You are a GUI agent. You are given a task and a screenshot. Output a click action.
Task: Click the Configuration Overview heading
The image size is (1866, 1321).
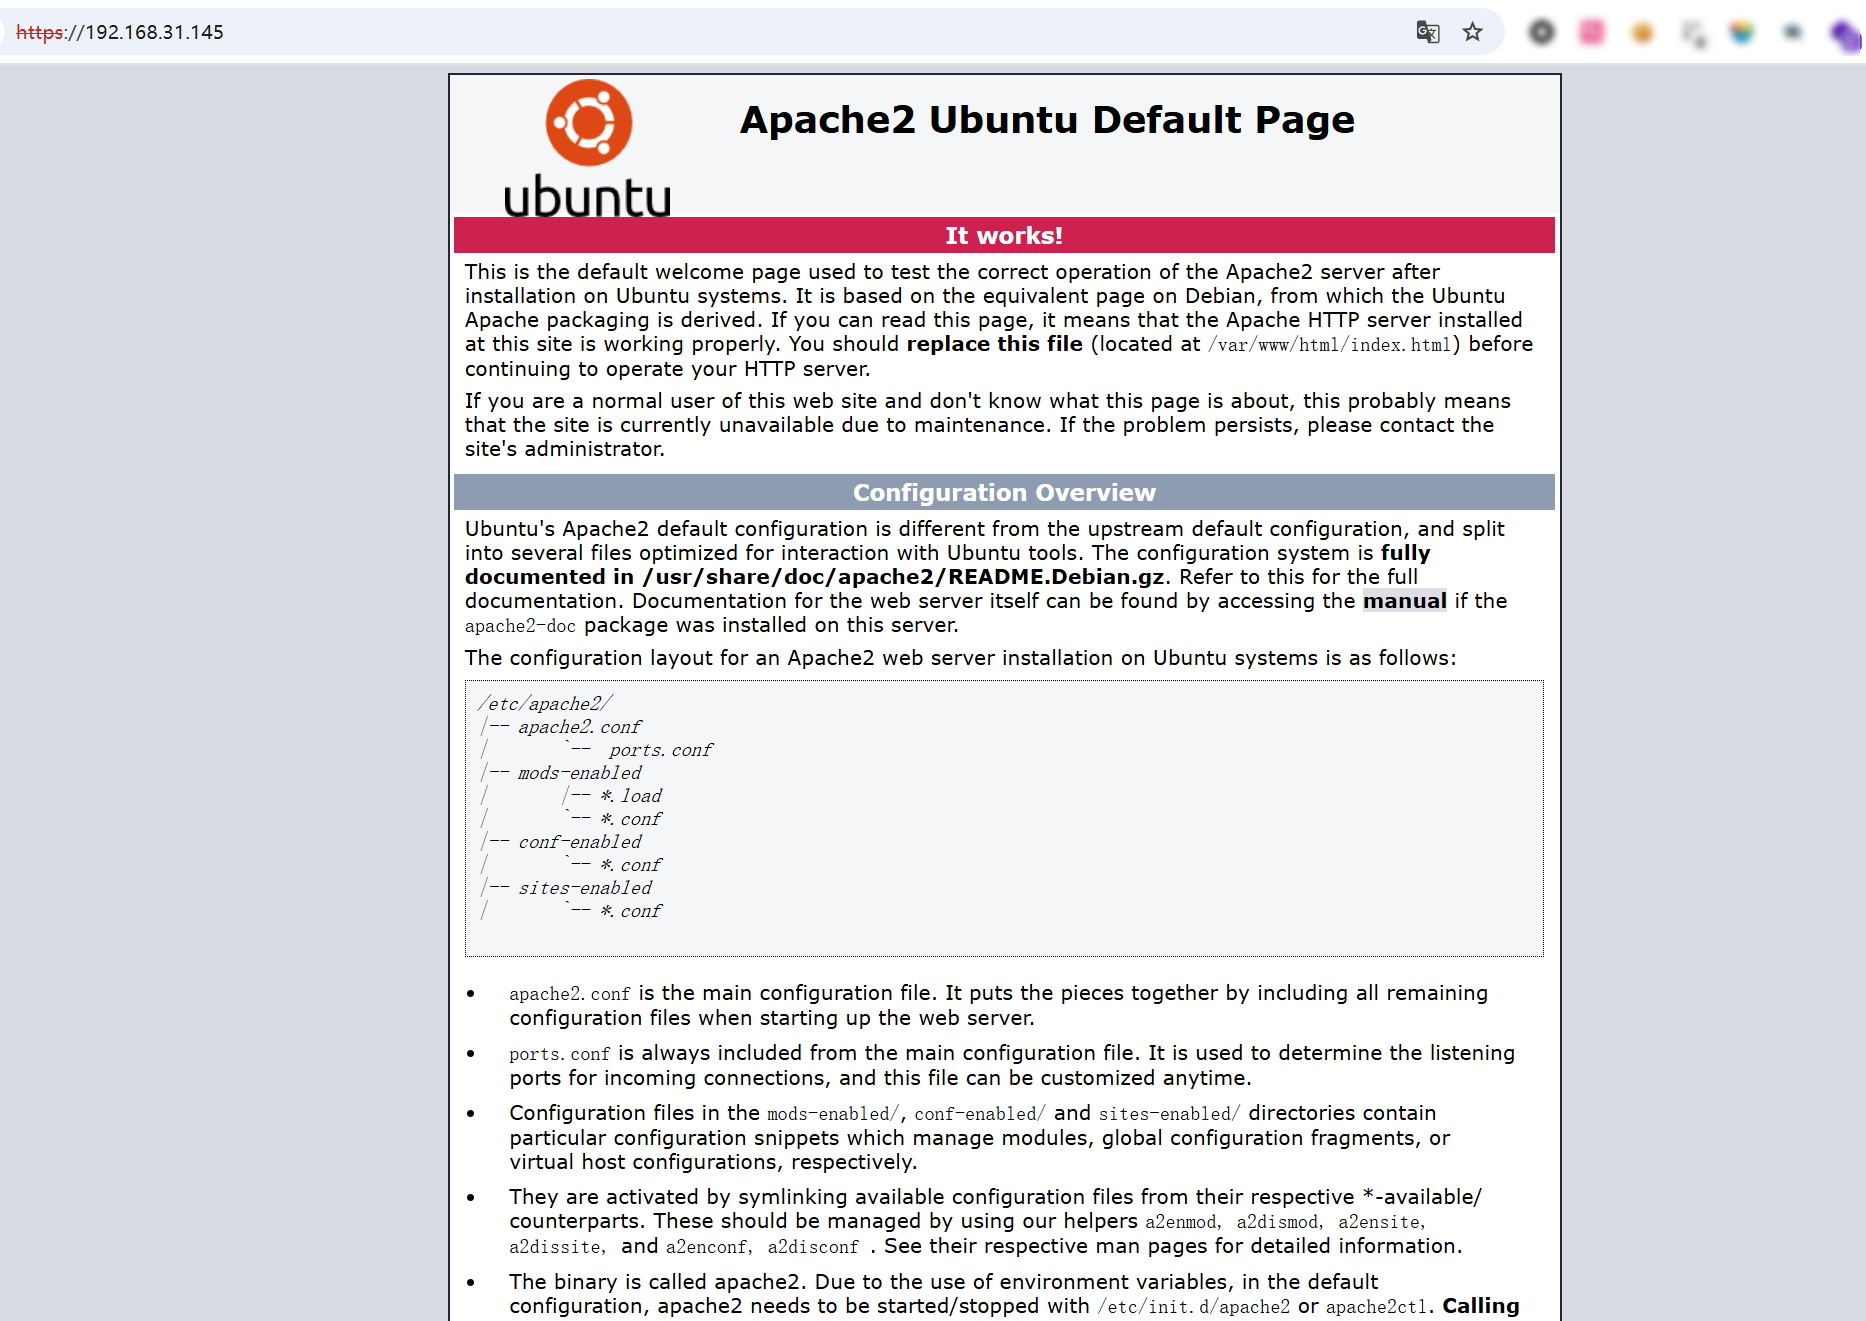click(x=1004, y=492)
